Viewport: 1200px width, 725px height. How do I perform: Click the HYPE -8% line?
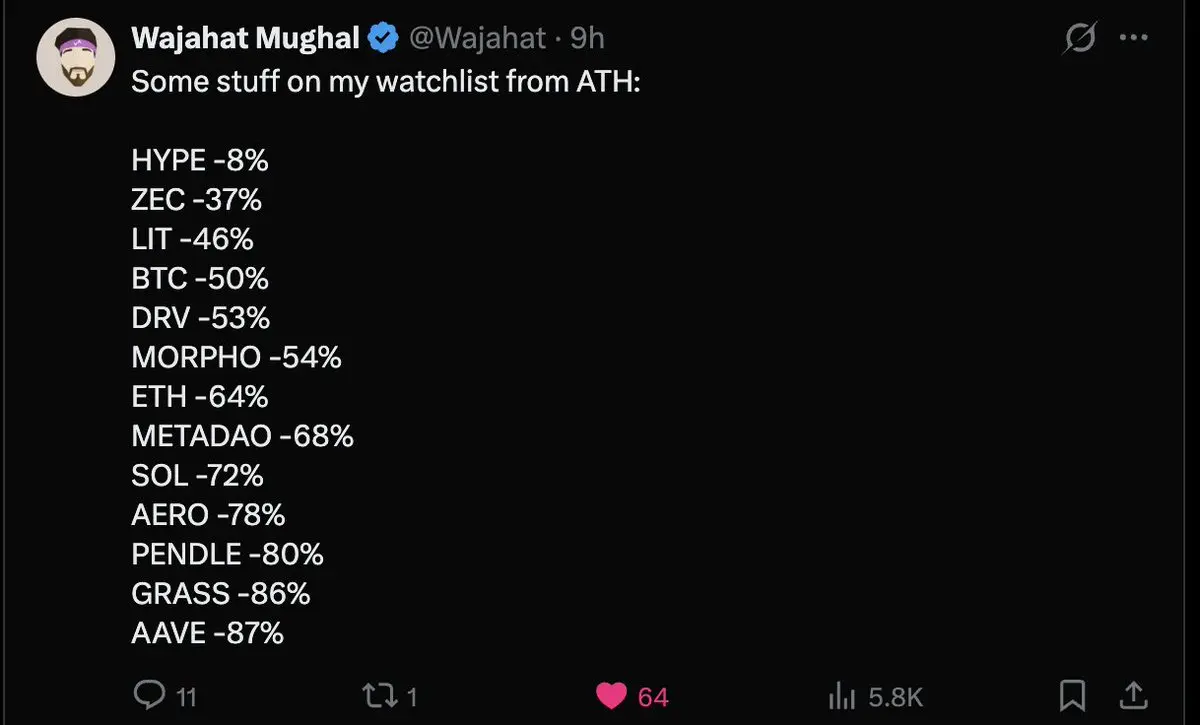(x=200, y=160)
